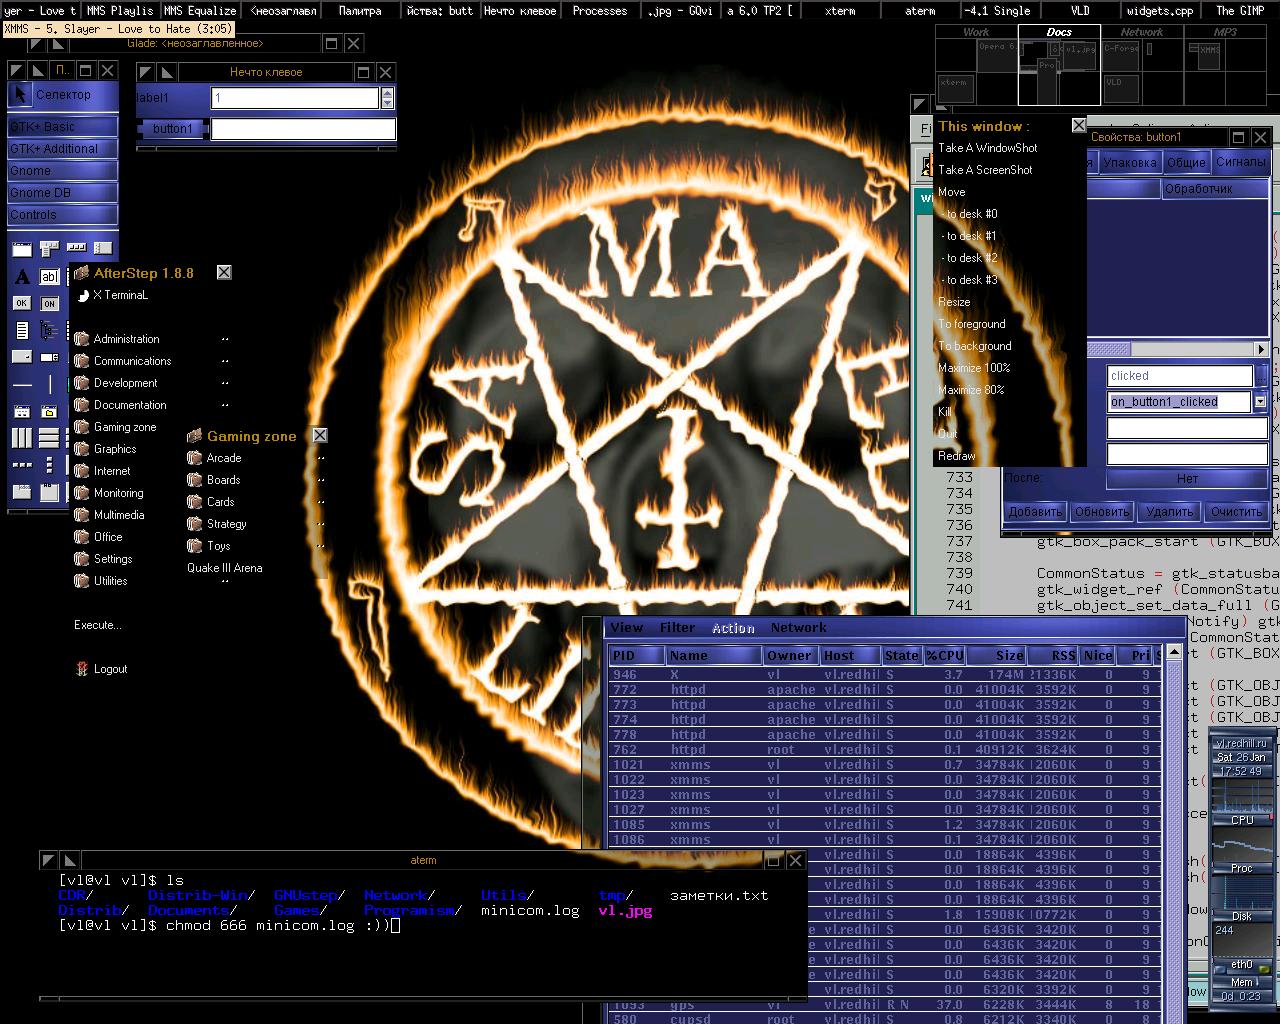Image resolution: width=1280 pixels, height=1024 pixels.
Task: Pick the text entry 'ab|' widget icon
Action: tap(49, 277)
